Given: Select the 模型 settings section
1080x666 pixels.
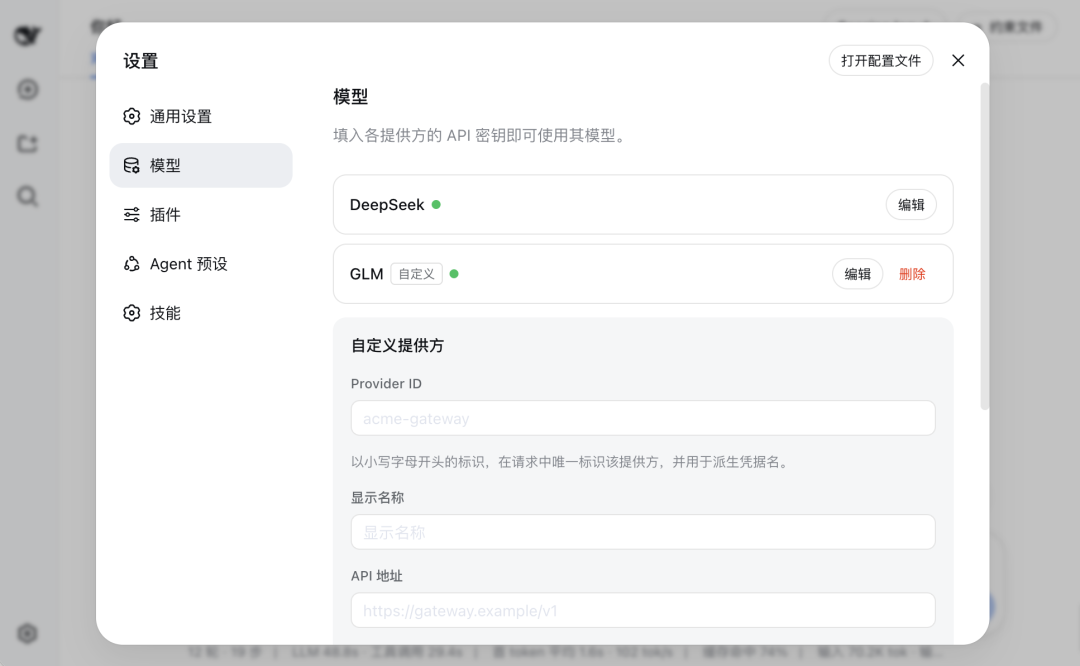Looking at the screenshot, I should [x=200, y=165].
